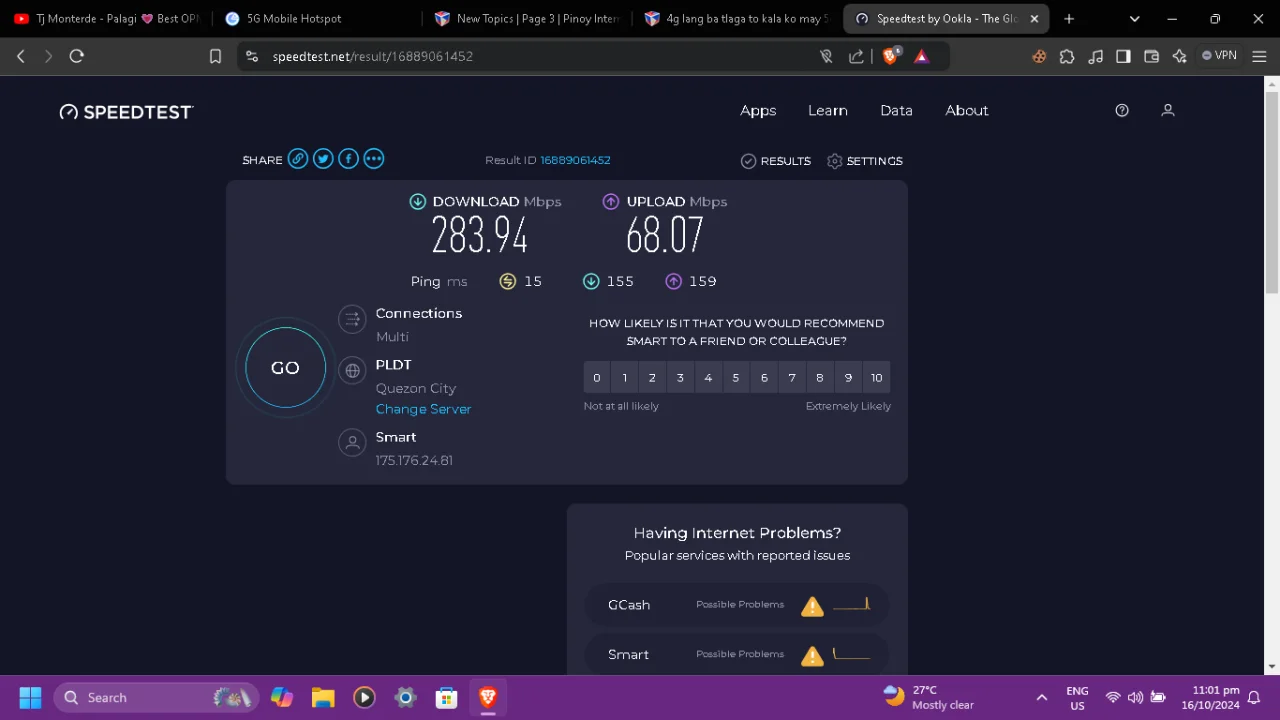Open the browser main menu
Image resolution: width=1280 pixels, height=720 pixels.
(x=1259, y=57)
